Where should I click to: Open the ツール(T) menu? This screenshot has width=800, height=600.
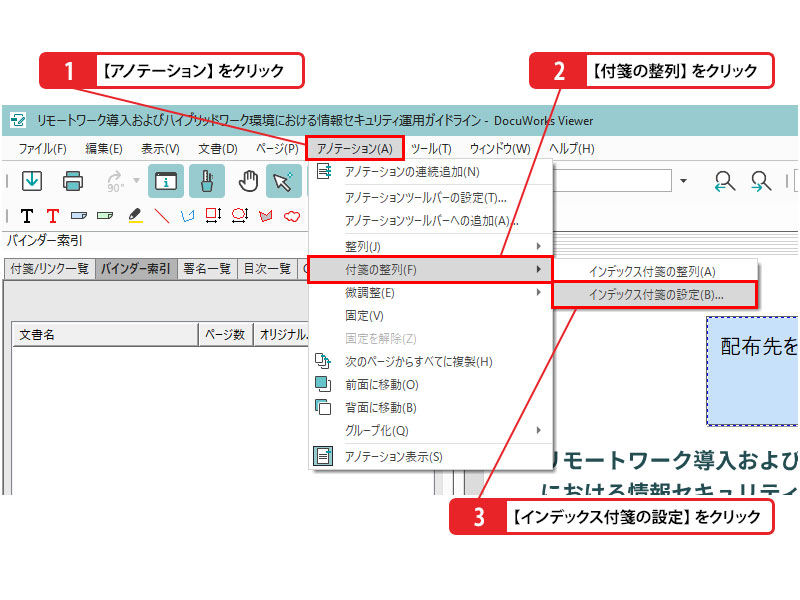(x=431, y=148)
